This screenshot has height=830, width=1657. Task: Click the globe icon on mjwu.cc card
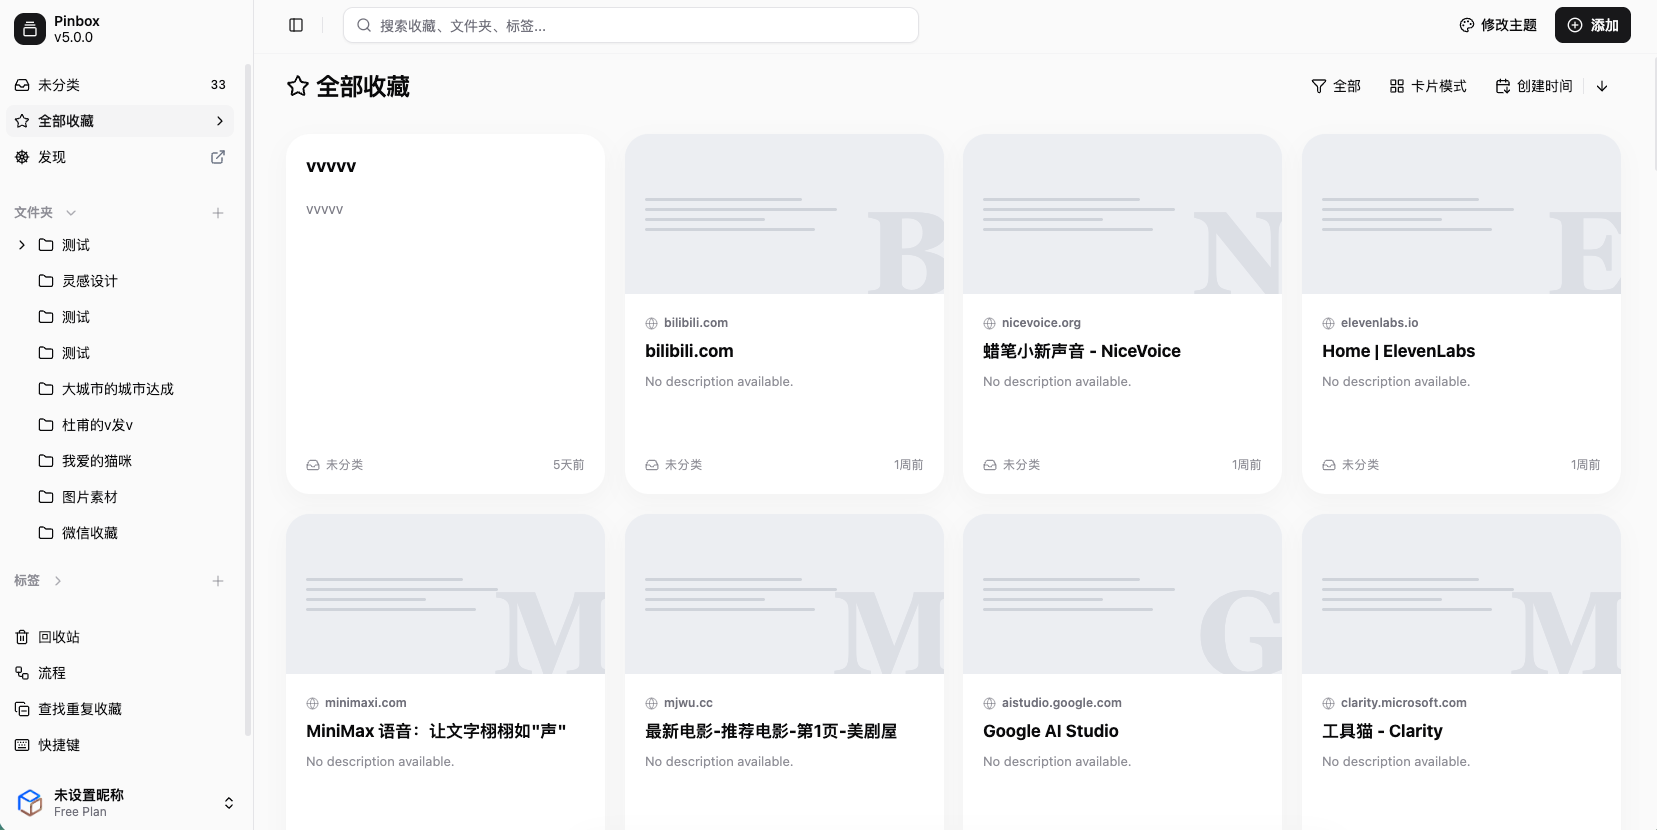pos(651,703)
